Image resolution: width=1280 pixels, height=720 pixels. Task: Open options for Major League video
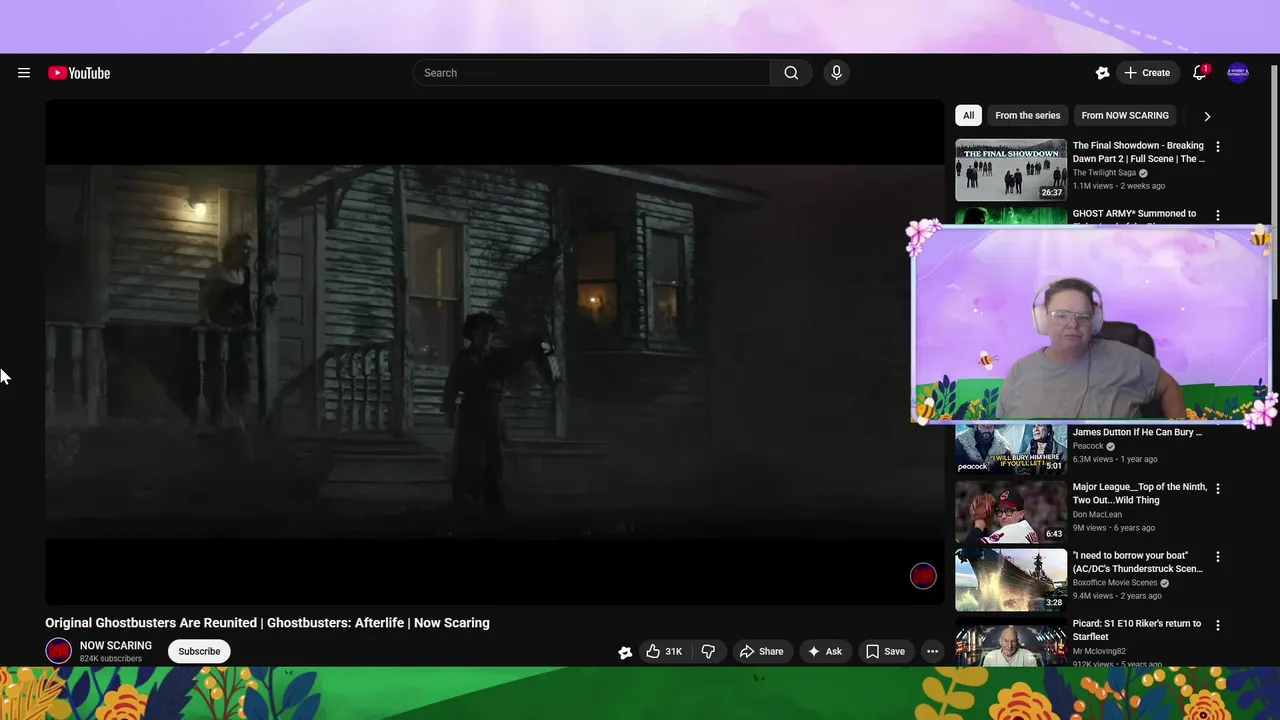(x=1217, y=488)
